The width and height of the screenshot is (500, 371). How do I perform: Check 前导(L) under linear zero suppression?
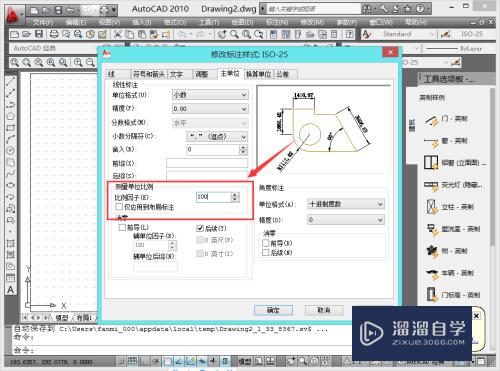coord(122,228)
